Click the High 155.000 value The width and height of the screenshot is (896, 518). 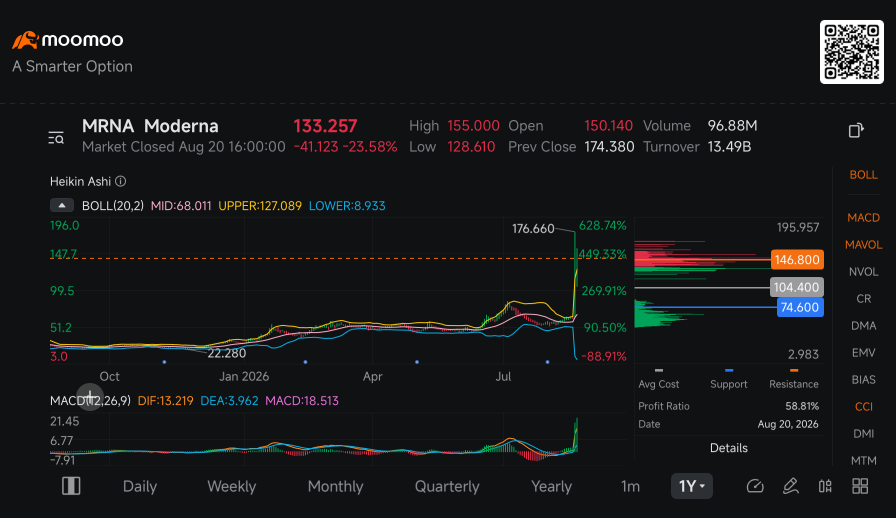pos(473,126)
